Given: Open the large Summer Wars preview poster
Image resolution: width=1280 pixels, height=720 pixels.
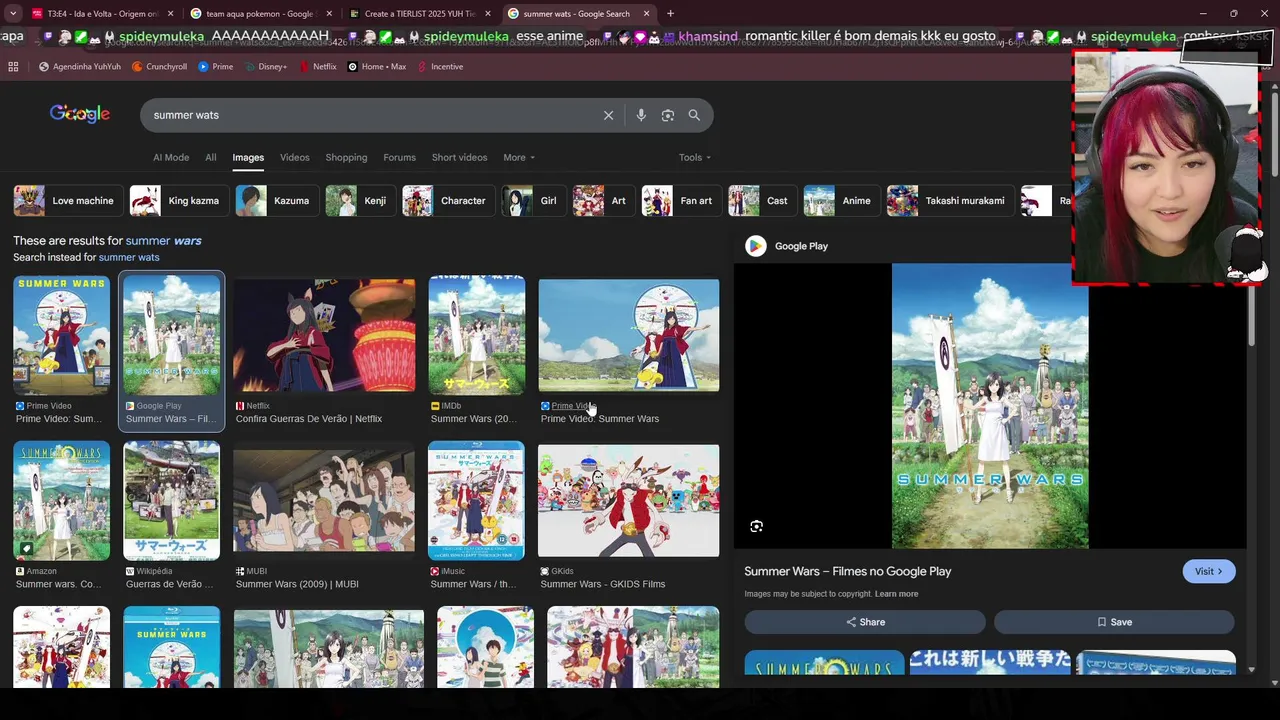Looking at the screenshot, I should click(x=990, y=406).
